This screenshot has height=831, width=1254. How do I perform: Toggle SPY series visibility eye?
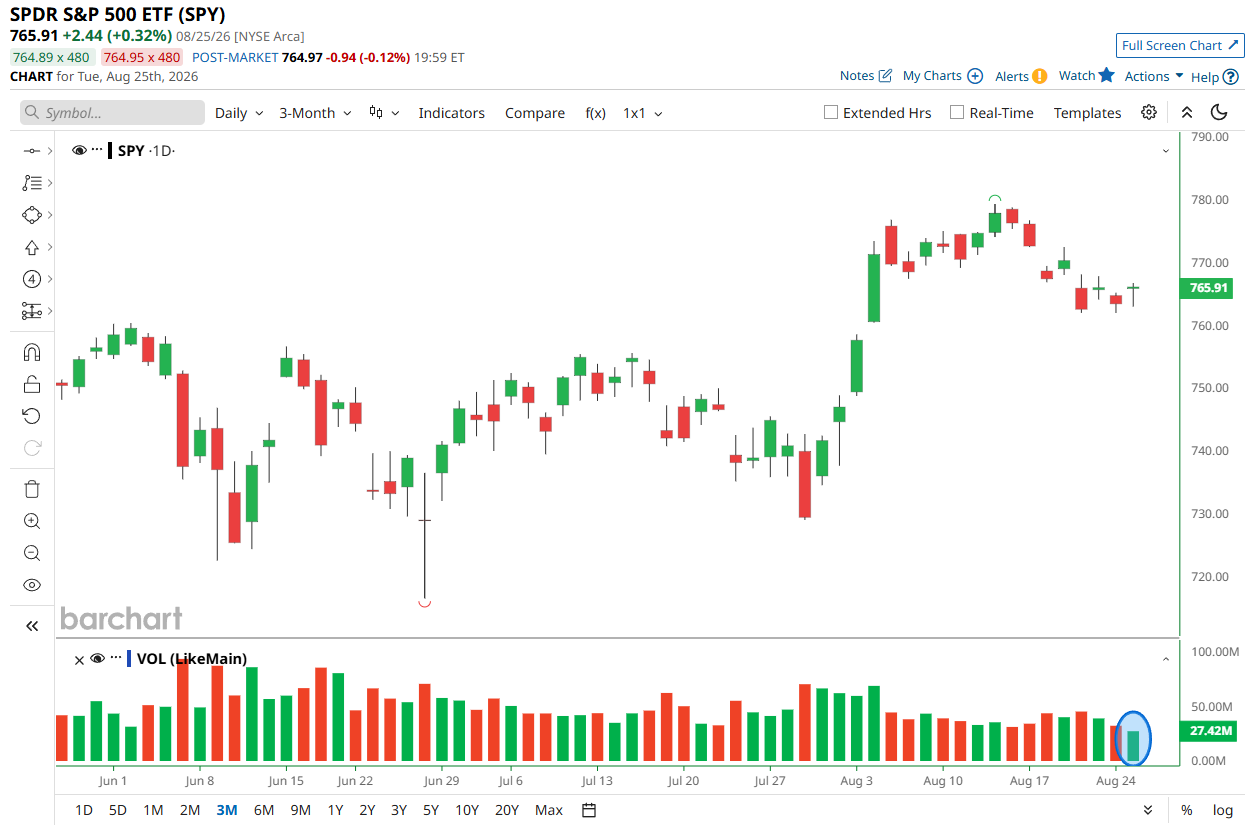(x=80, y=151)
